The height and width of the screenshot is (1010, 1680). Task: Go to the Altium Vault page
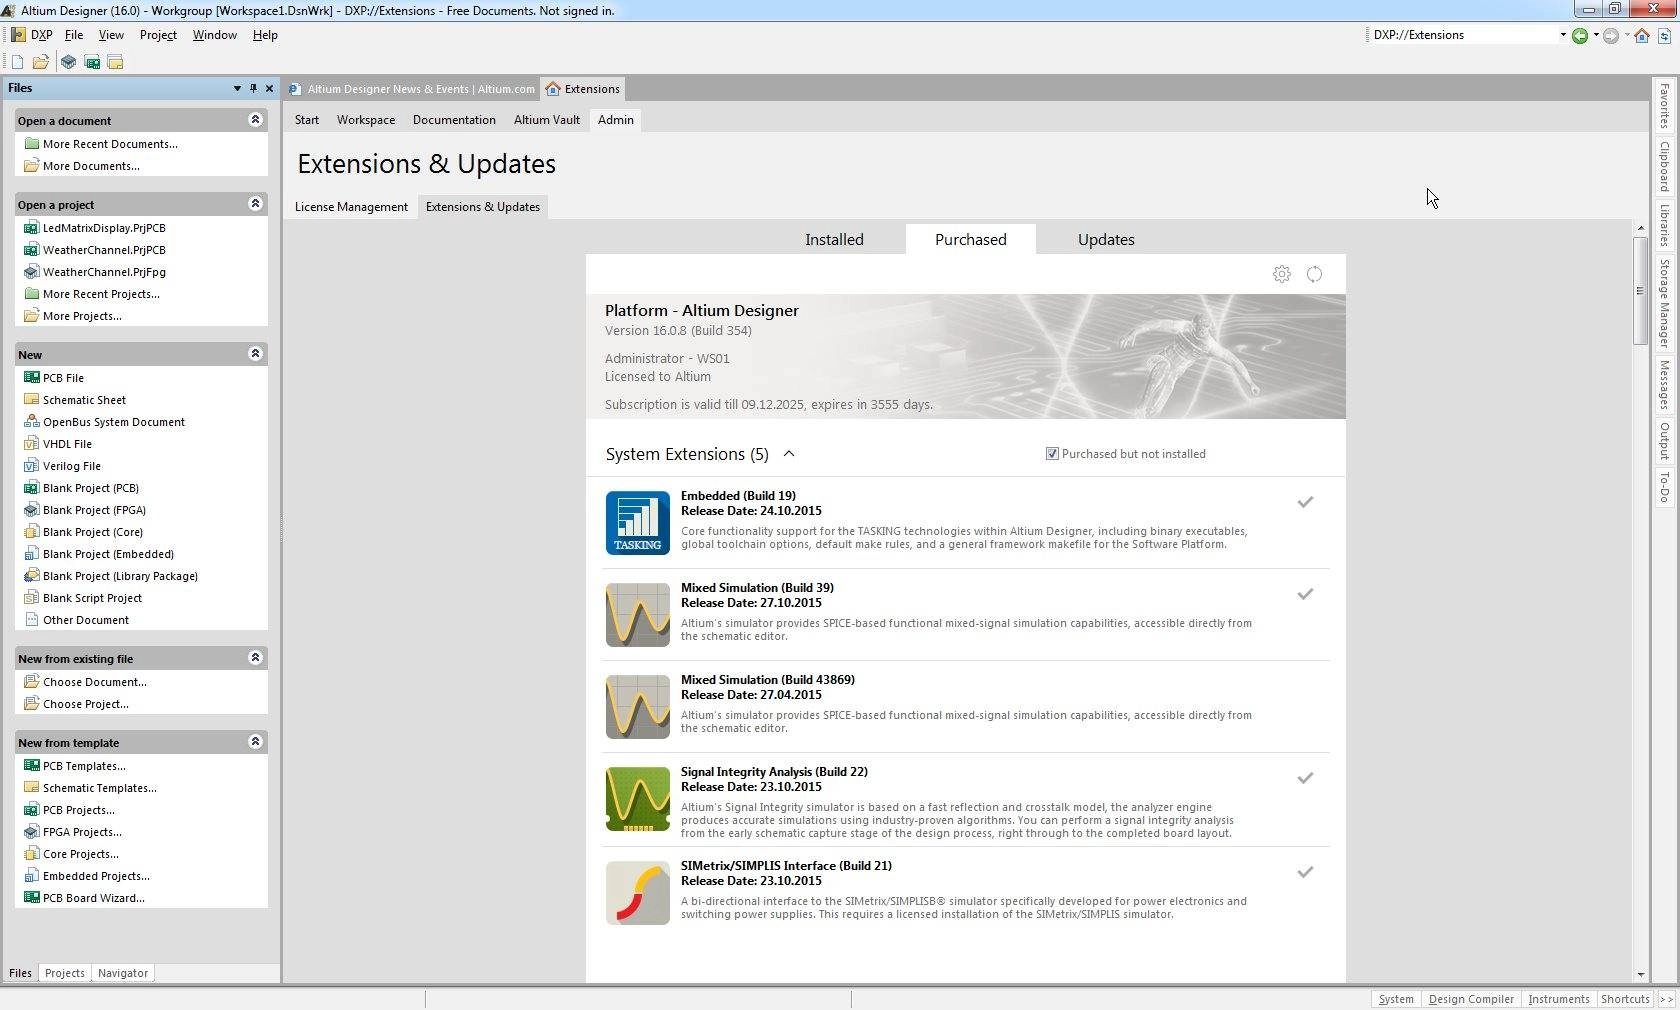point(547,120)
